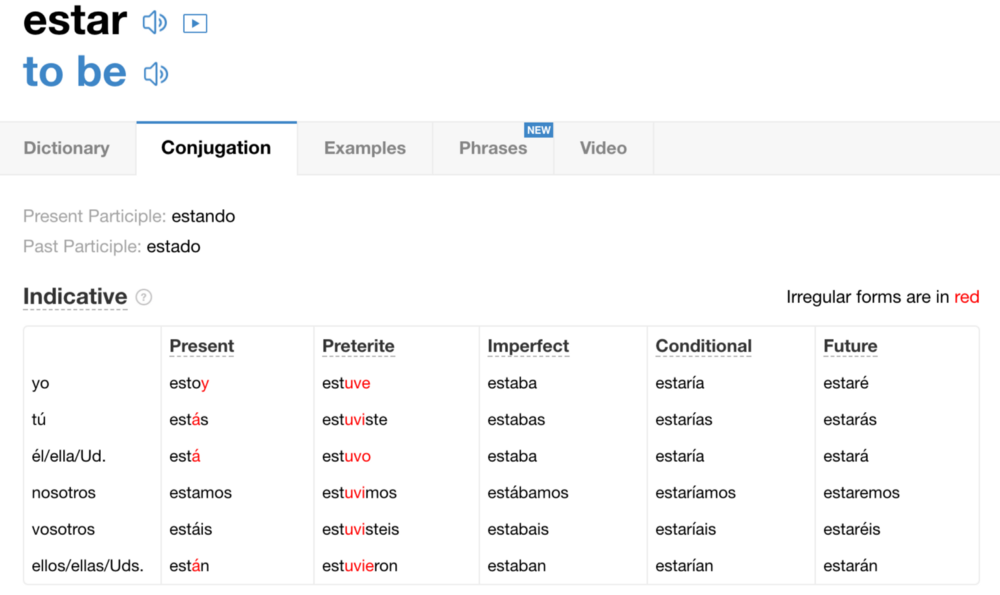Play audio pronunciation of estar

point(155,23)
